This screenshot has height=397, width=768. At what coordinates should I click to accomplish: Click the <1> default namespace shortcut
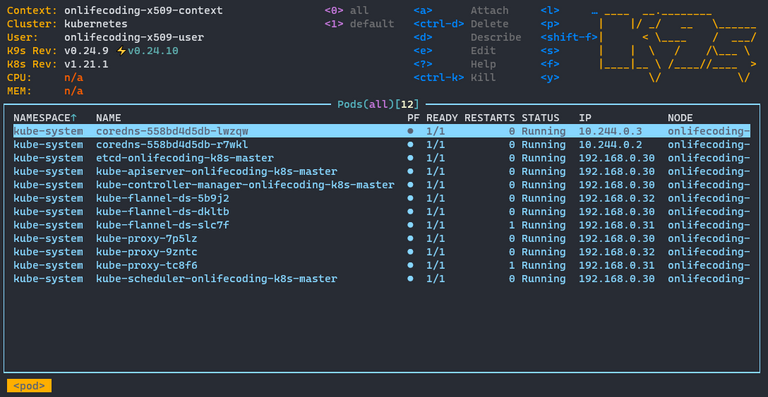(x=359, y=23)
